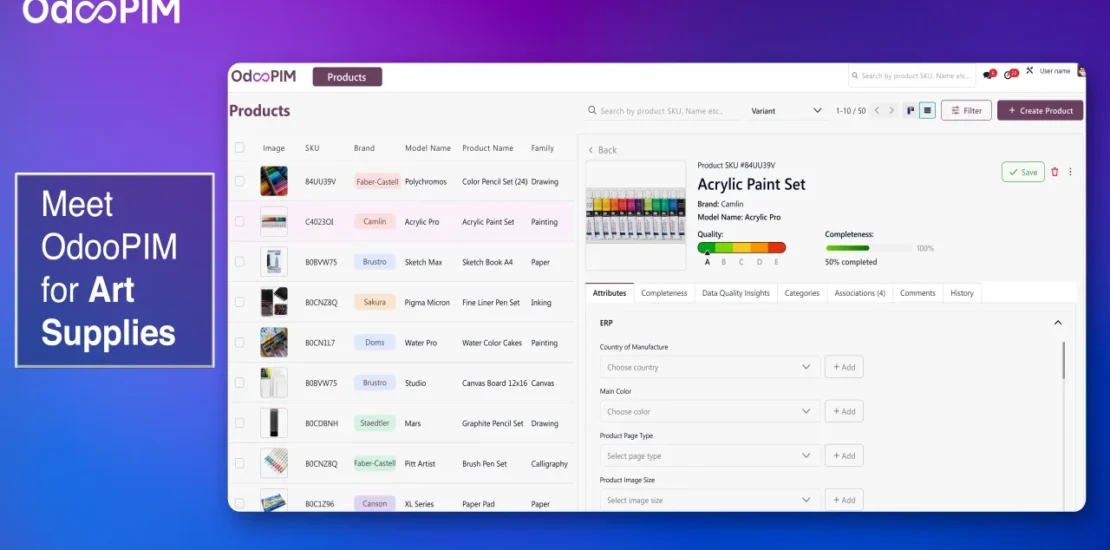Switch to kanban view
The height and width of the screenshot is (550, 1110).
pos(910,110)
